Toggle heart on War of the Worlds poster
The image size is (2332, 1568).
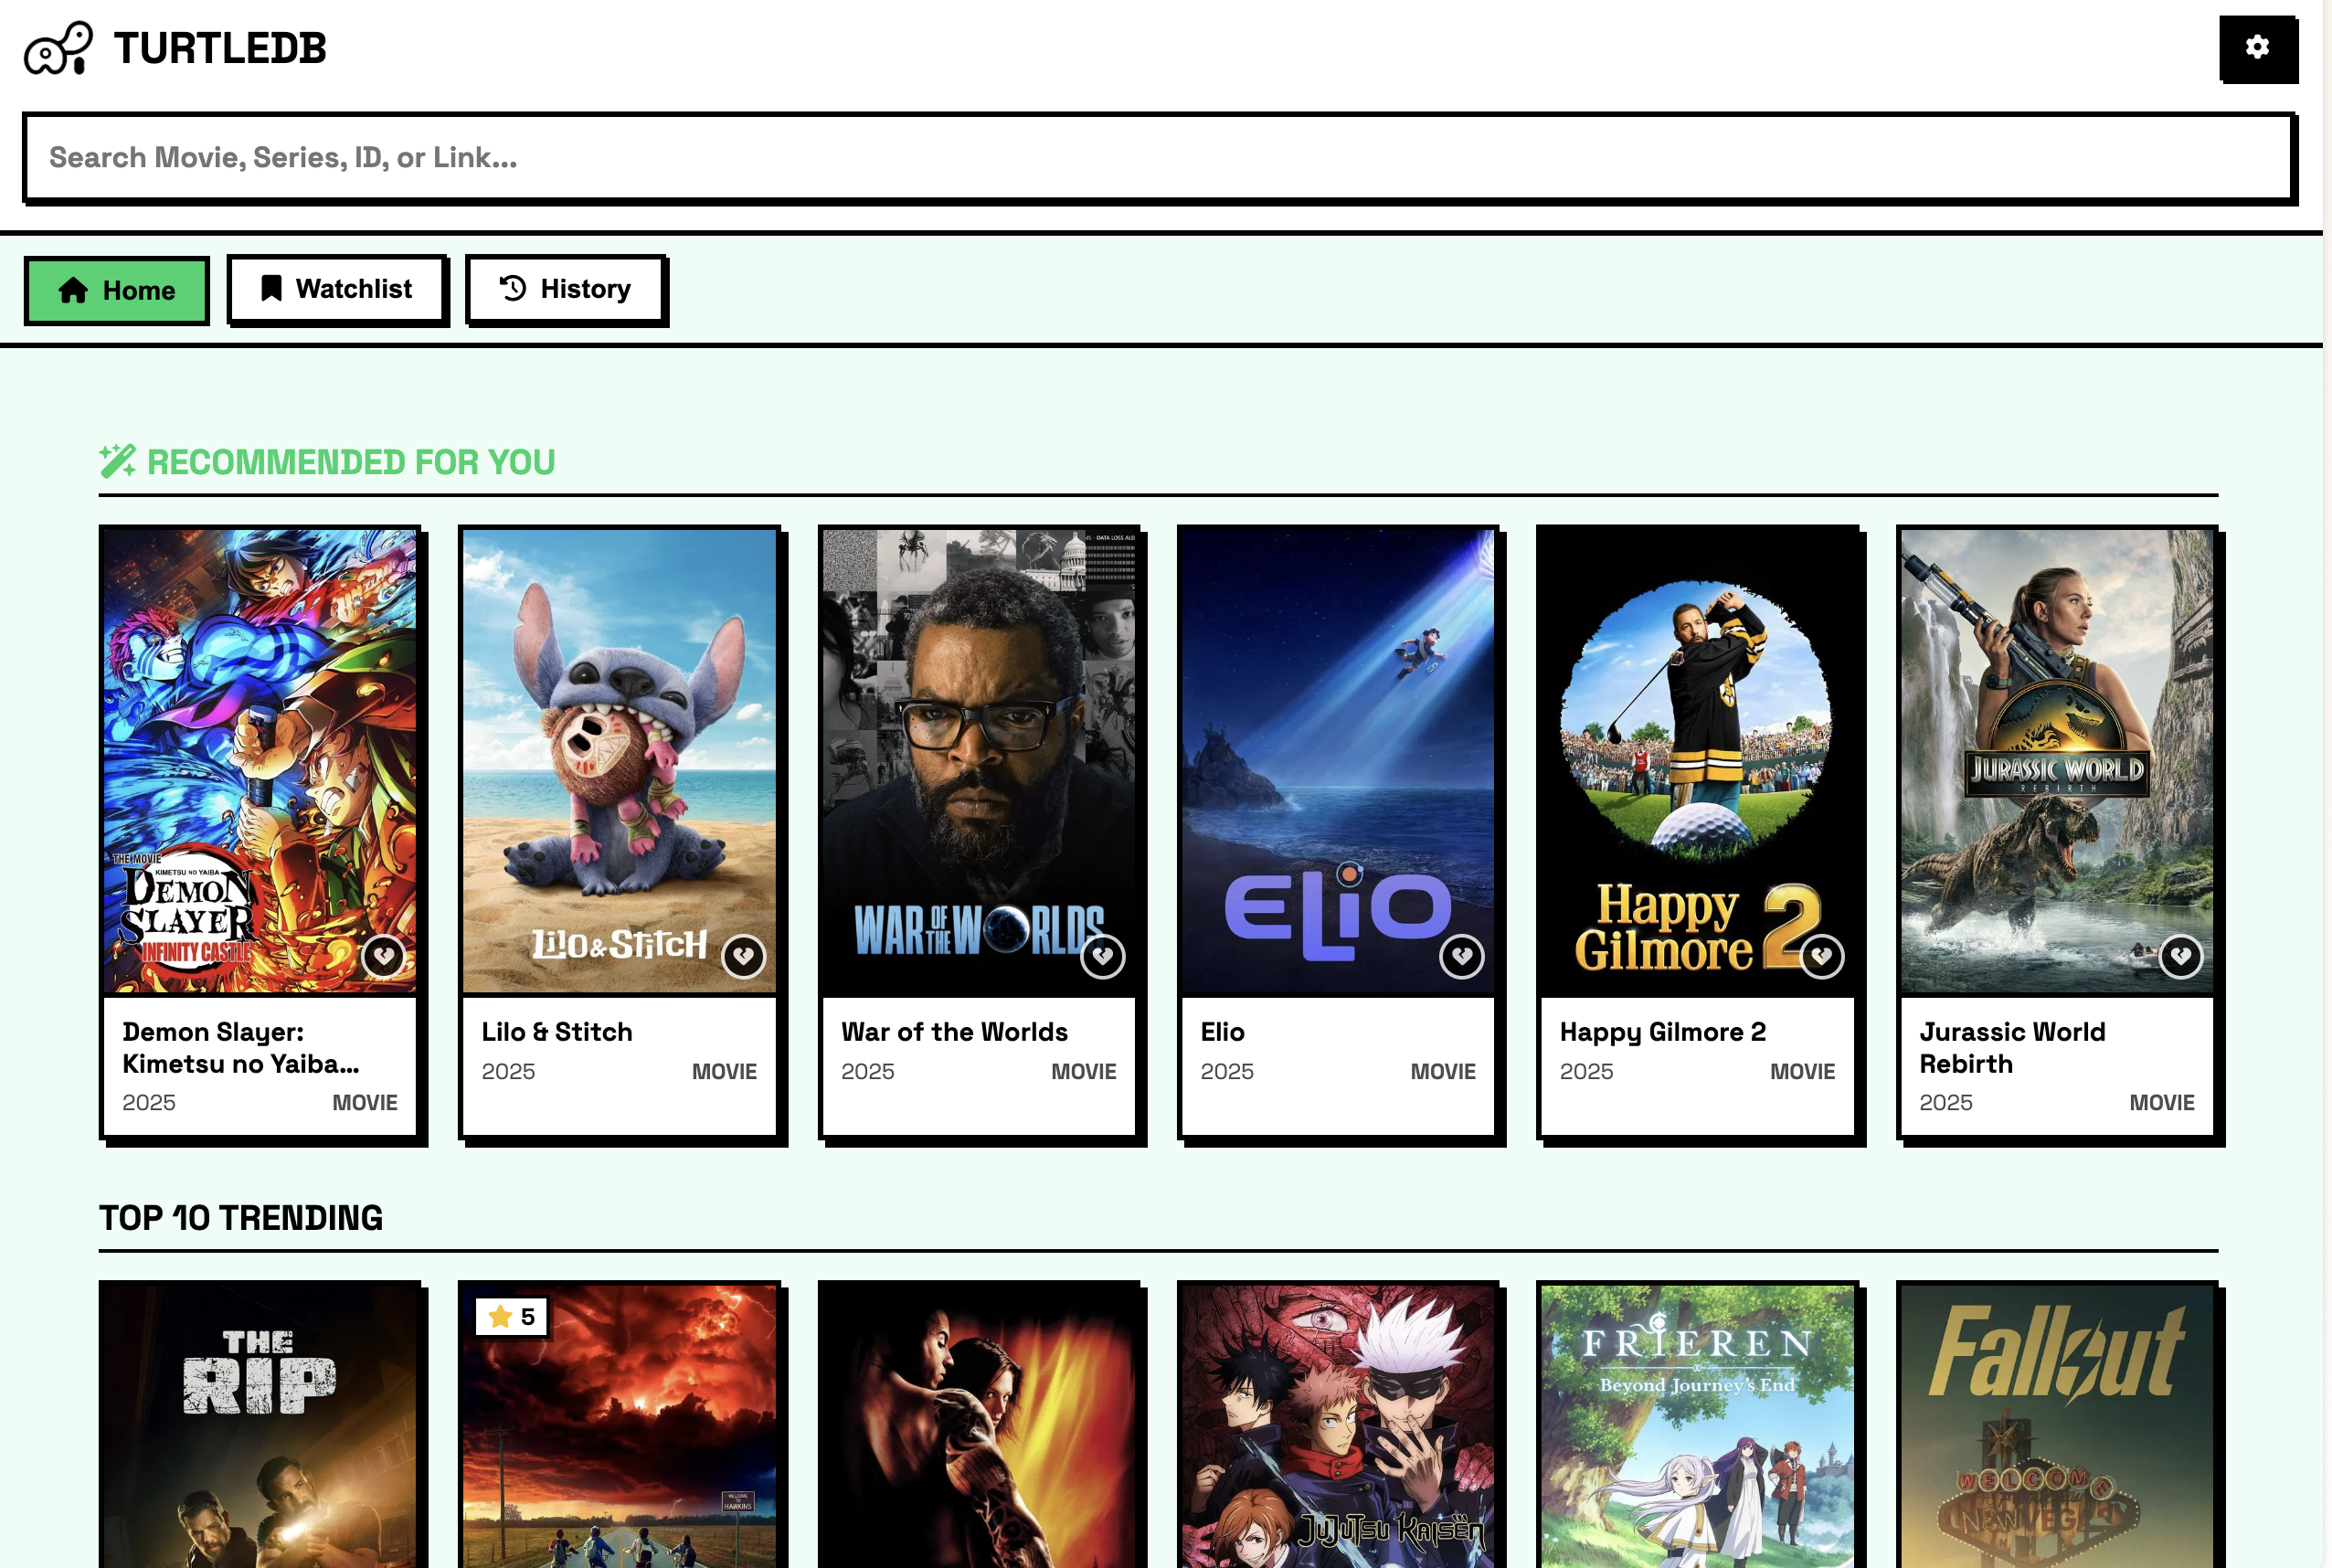1102,956
